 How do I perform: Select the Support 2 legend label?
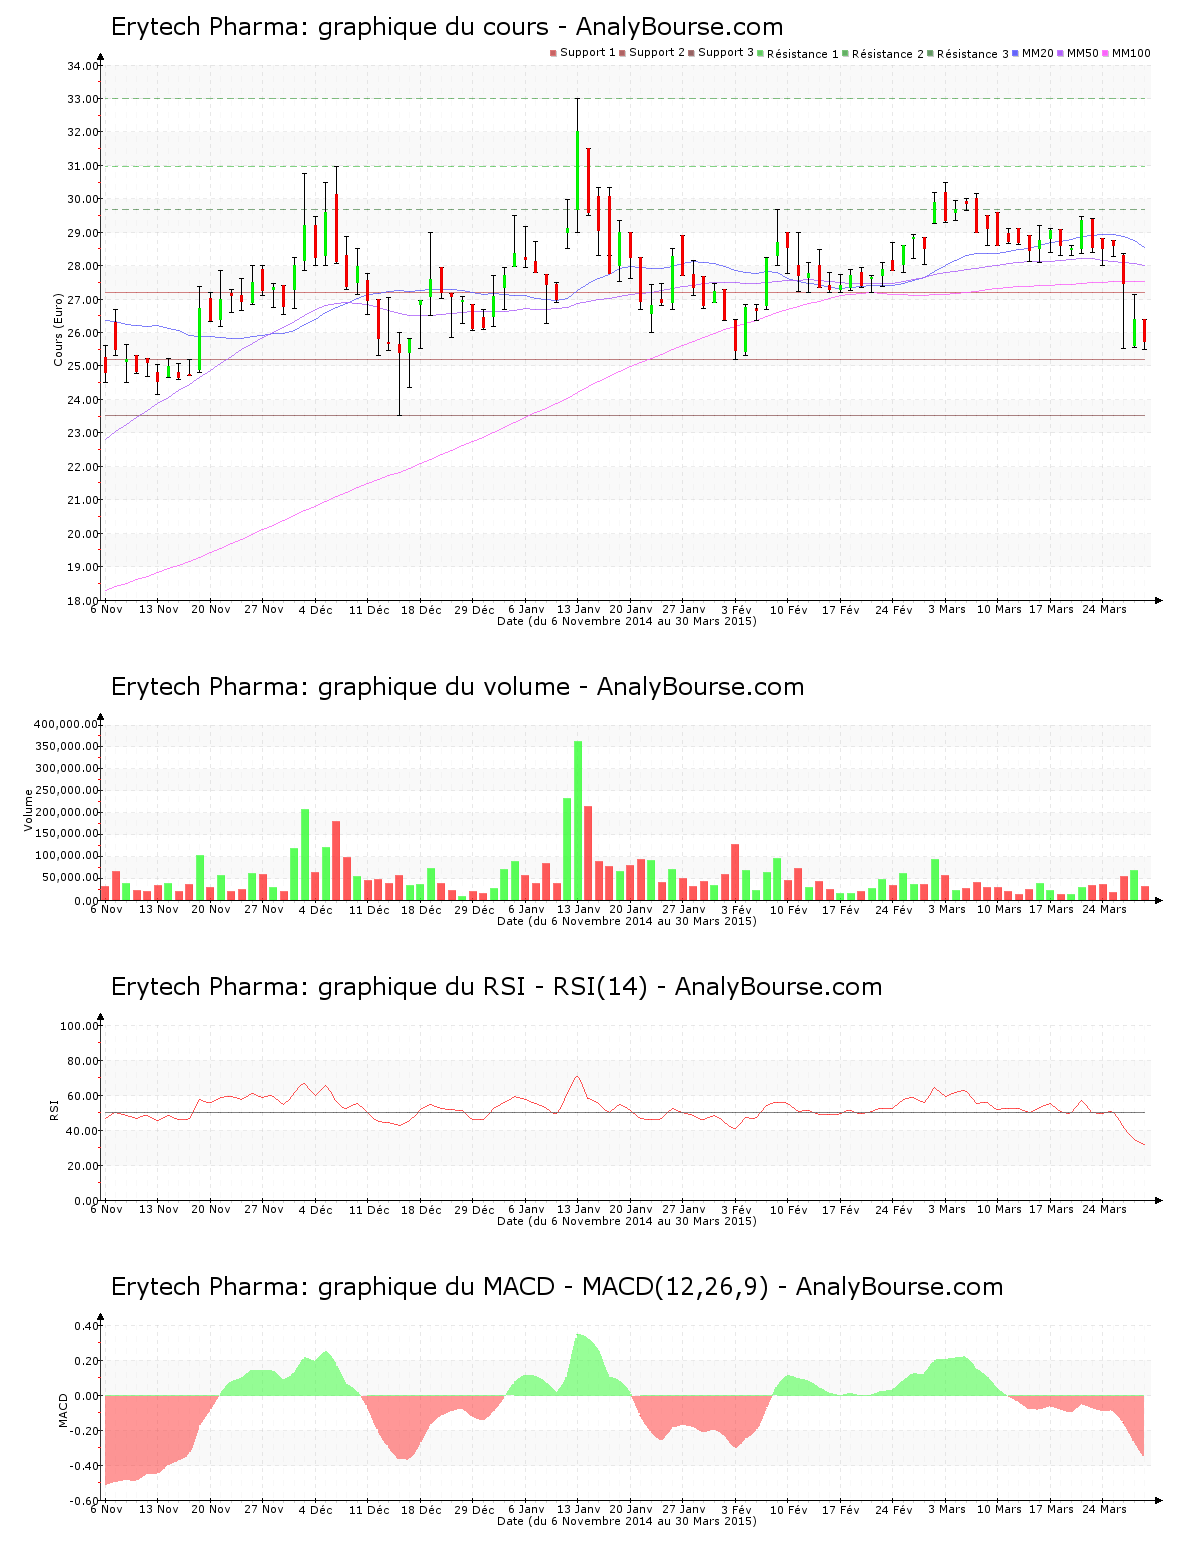[657, 53]
